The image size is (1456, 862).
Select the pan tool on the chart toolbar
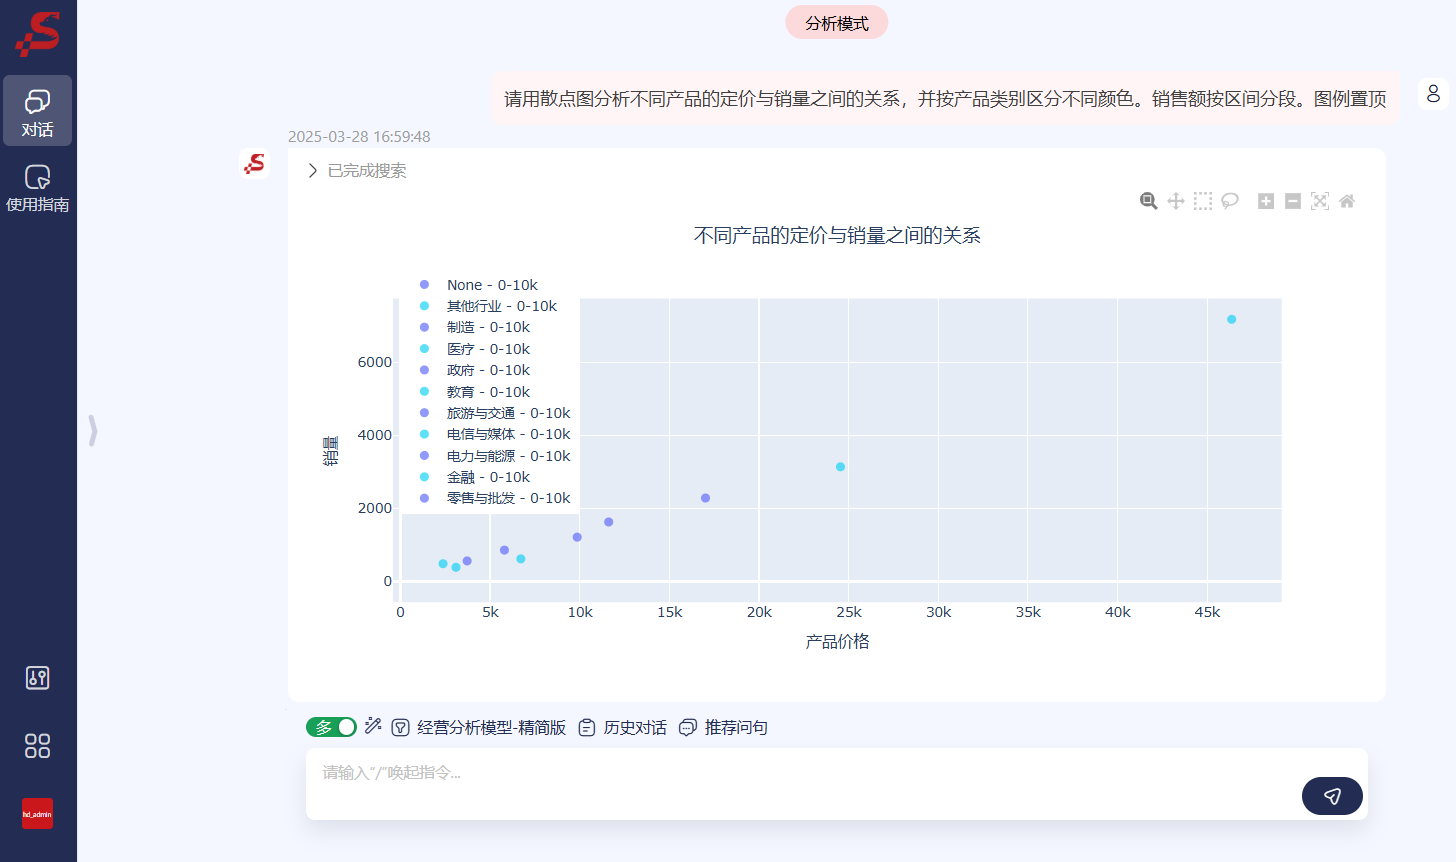point(1176,200)
